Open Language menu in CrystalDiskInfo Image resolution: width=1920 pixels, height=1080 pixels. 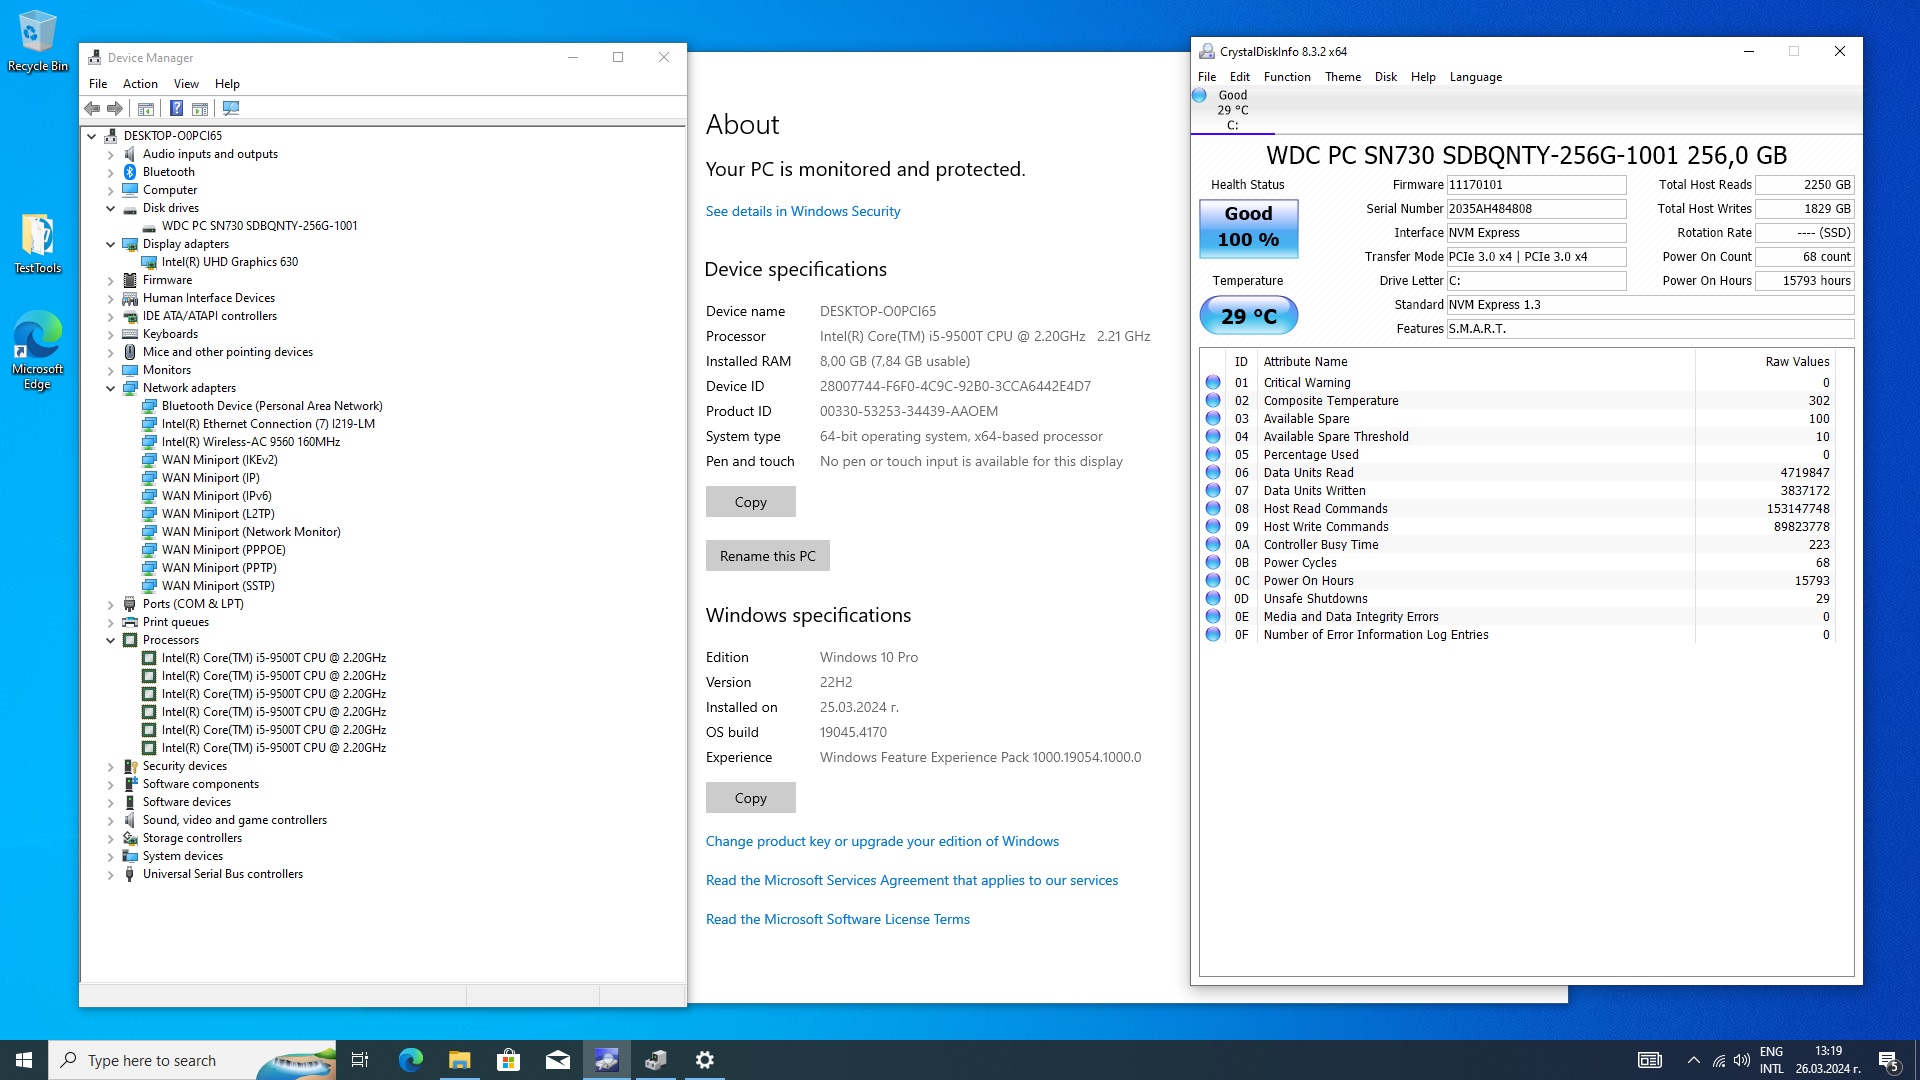tap(1476, 77)
